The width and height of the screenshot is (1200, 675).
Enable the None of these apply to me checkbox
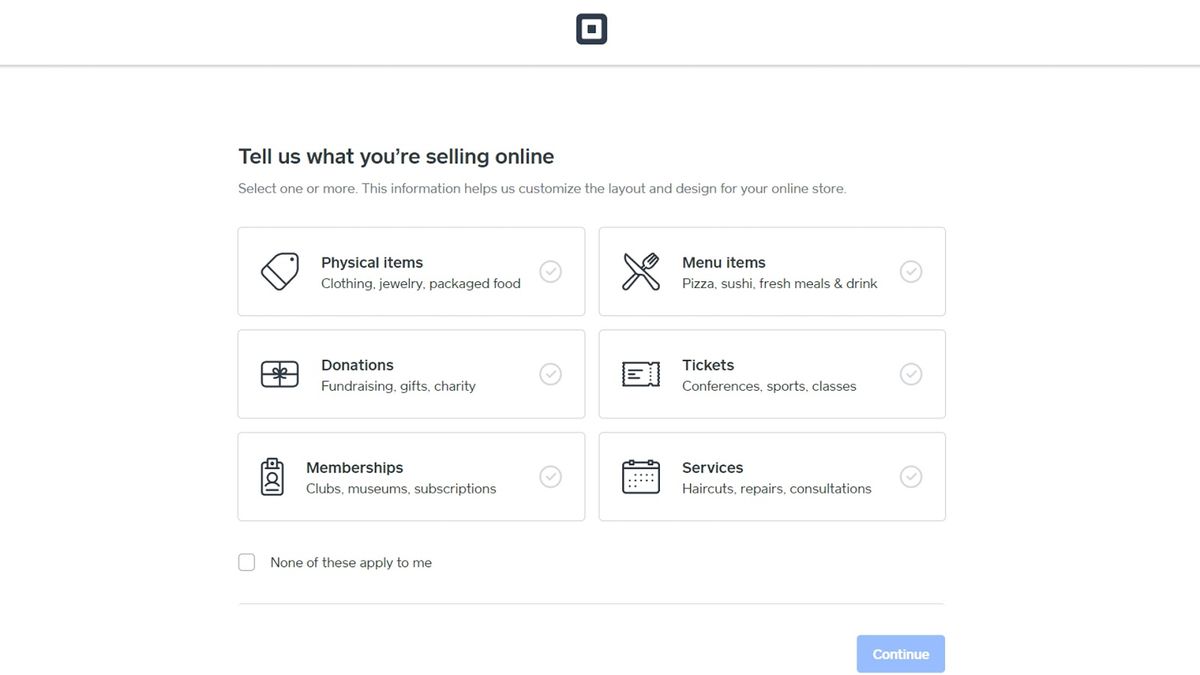click(x=246, y=561)
